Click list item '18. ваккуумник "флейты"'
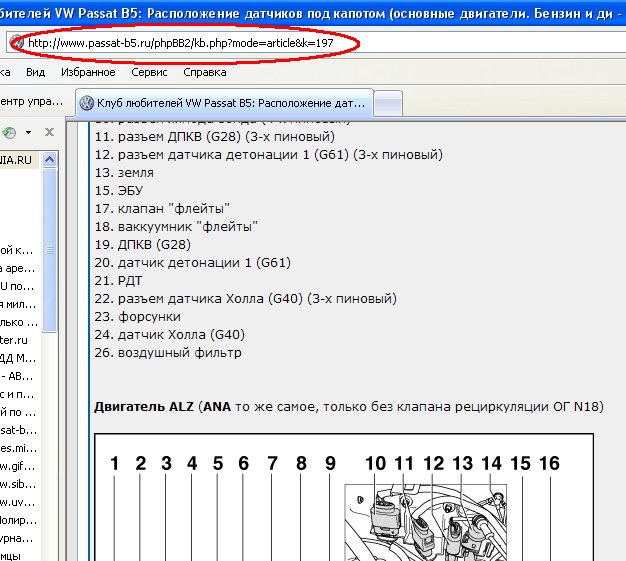The height and width of the screenshot is (561, 626). coord(176,226)
